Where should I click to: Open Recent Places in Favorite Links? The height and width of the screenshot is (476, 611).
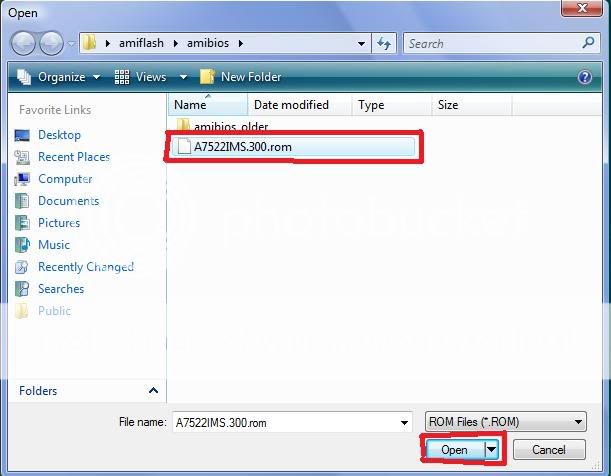click(x=73, y=157)
